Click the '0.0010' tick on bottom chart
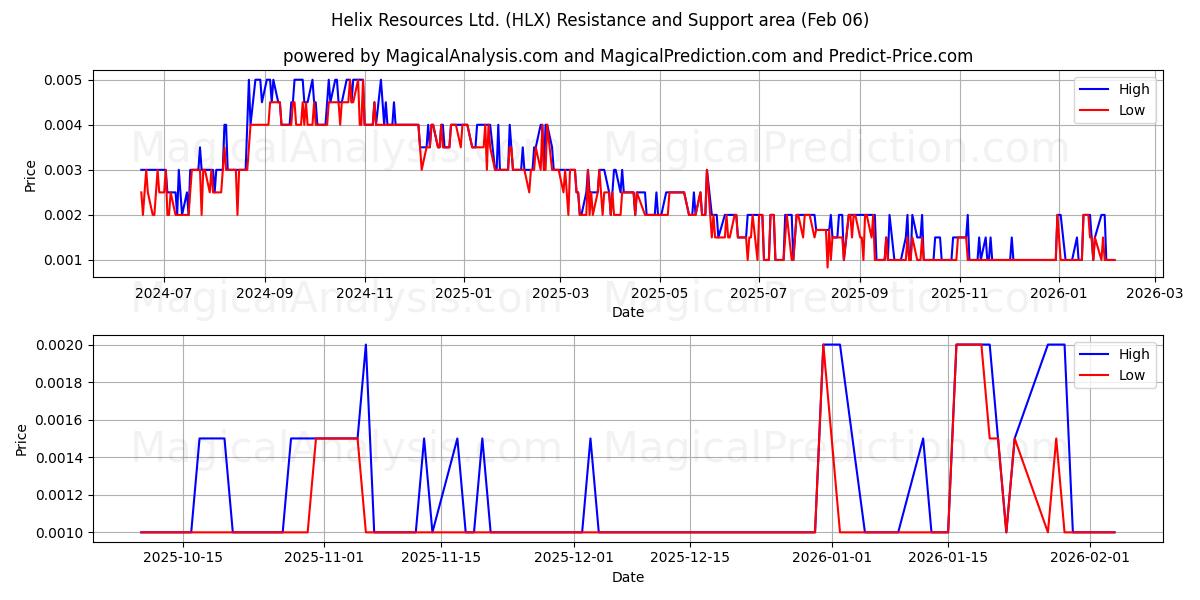 point(61,533)
